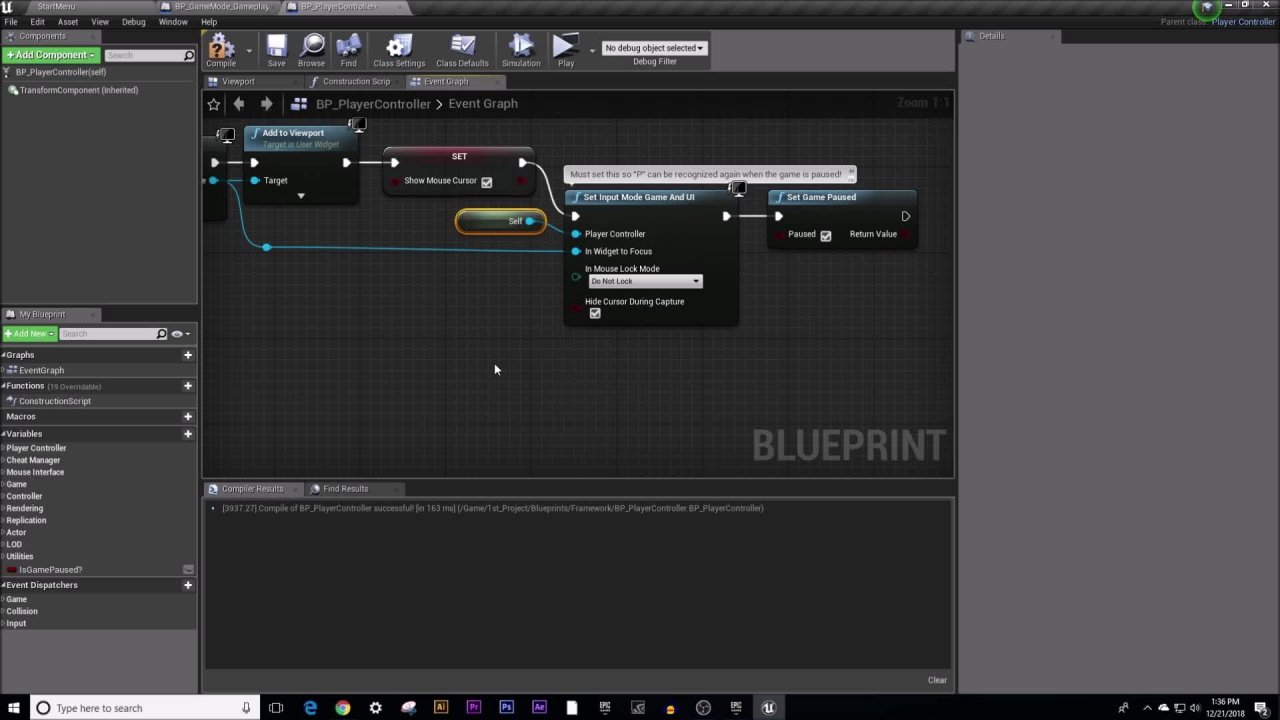Save the blueprint with the Save icon
Viewport: 1280px width, 720px height.
(276, 50)
